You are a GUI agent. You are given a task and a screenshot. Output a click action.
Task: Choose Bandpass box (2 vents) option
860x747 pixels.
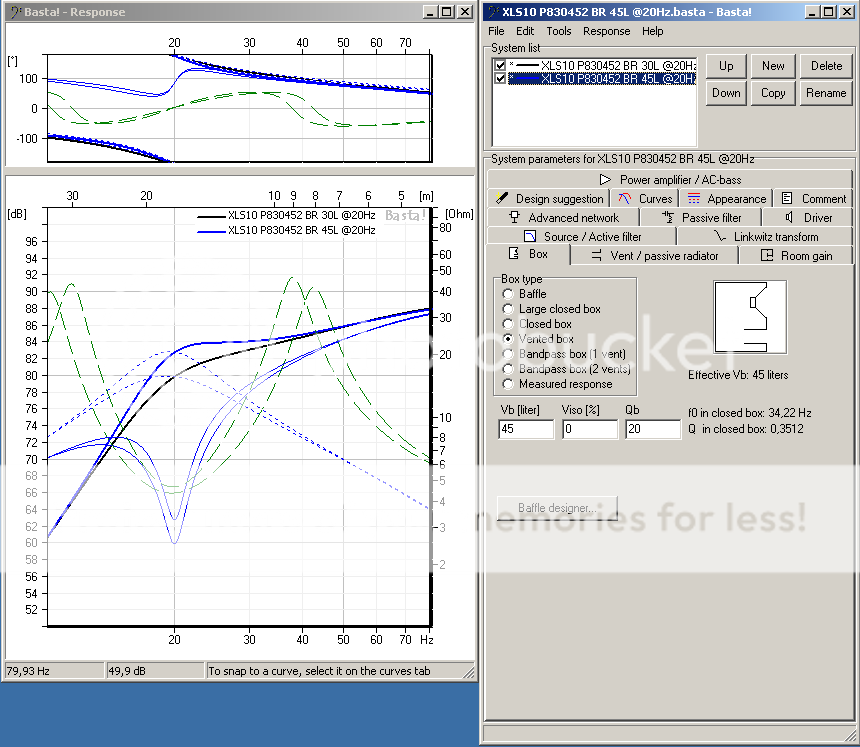(x=509, y=369)
